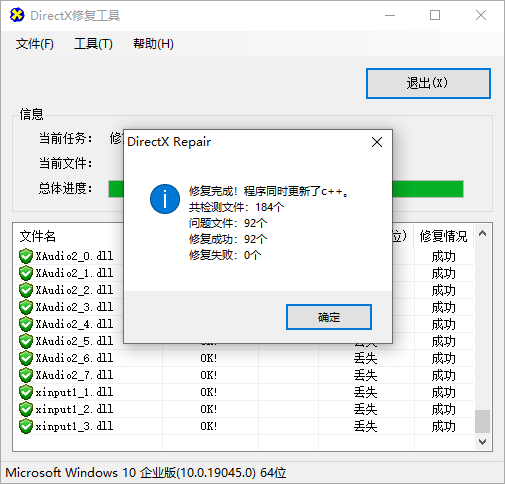Image resolution: width=505 pixels, height=484 pixels.
Task: Click the list scrollbar down arrow
Action: 482,442
